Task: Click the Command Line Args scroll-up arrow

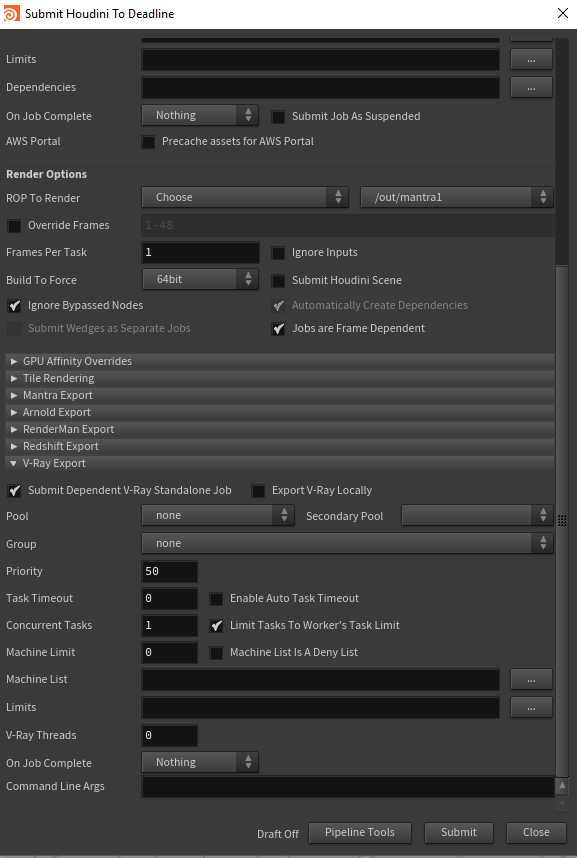Action: [562, 785]
